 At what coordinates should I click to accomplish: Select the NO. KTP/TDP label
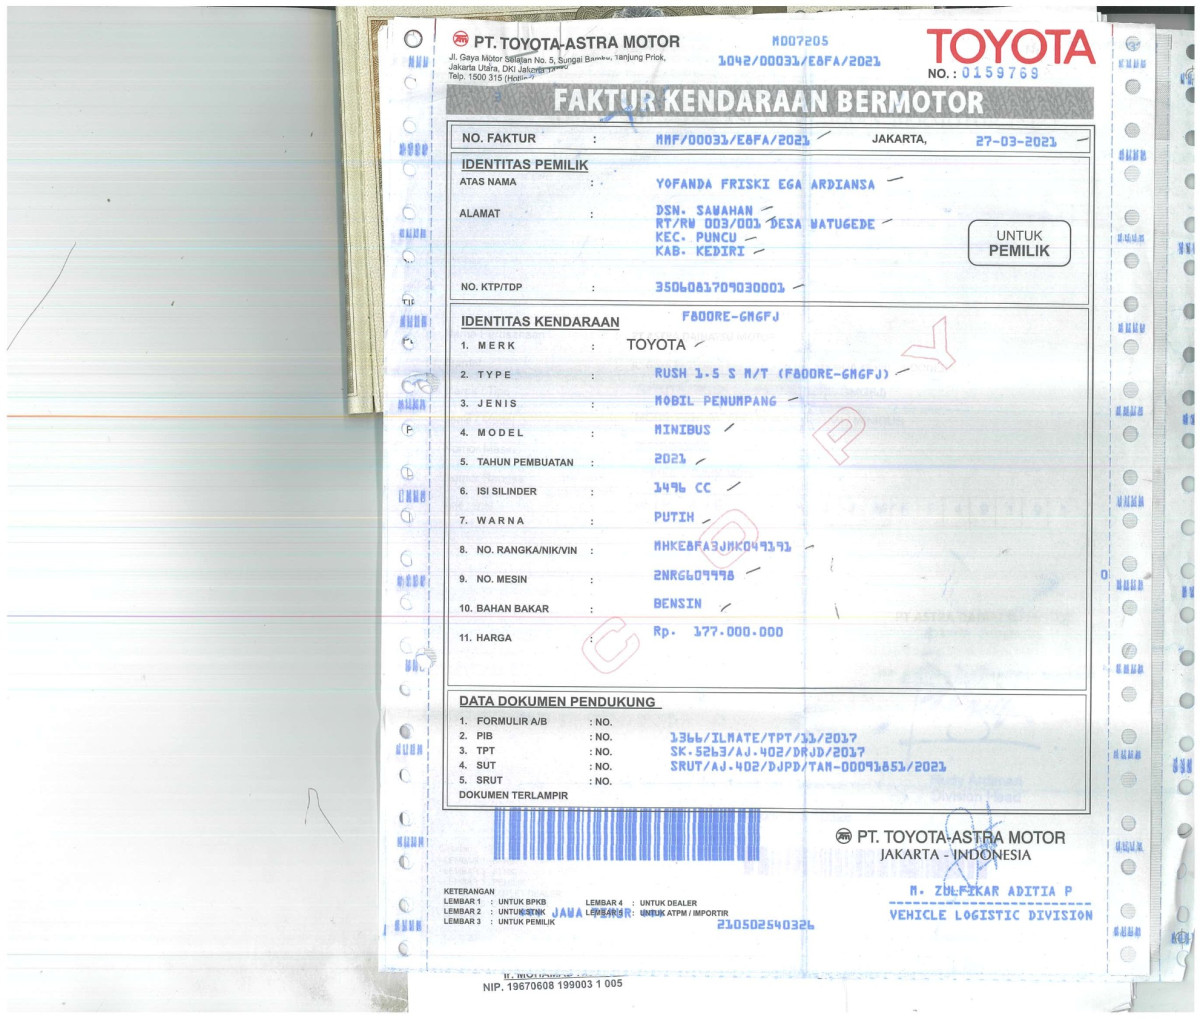pyautogui.click(x=491, y=288)
